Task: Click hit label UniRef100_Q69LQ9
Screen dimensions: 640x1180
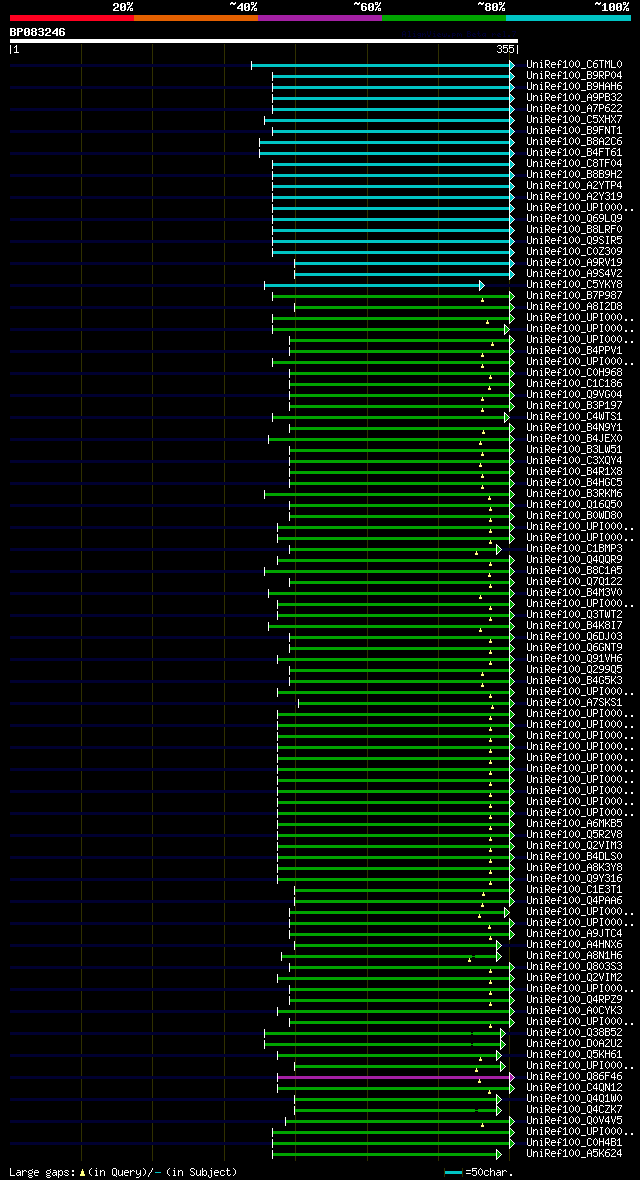Action: click(574, 218)
